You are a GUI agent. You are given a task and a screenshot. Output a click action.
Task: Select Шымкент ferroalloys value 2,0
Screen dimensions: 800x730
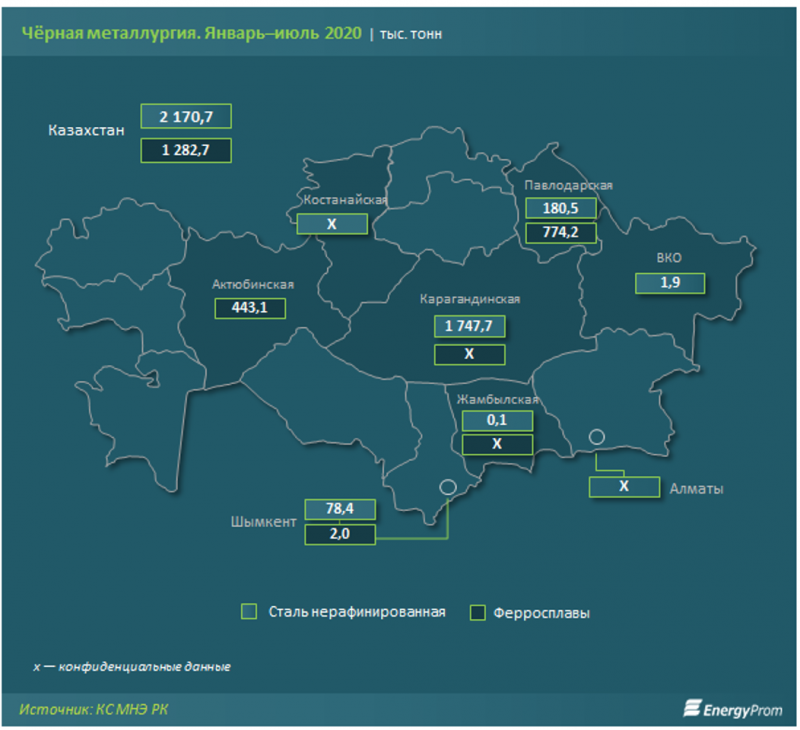click(341, 535)
